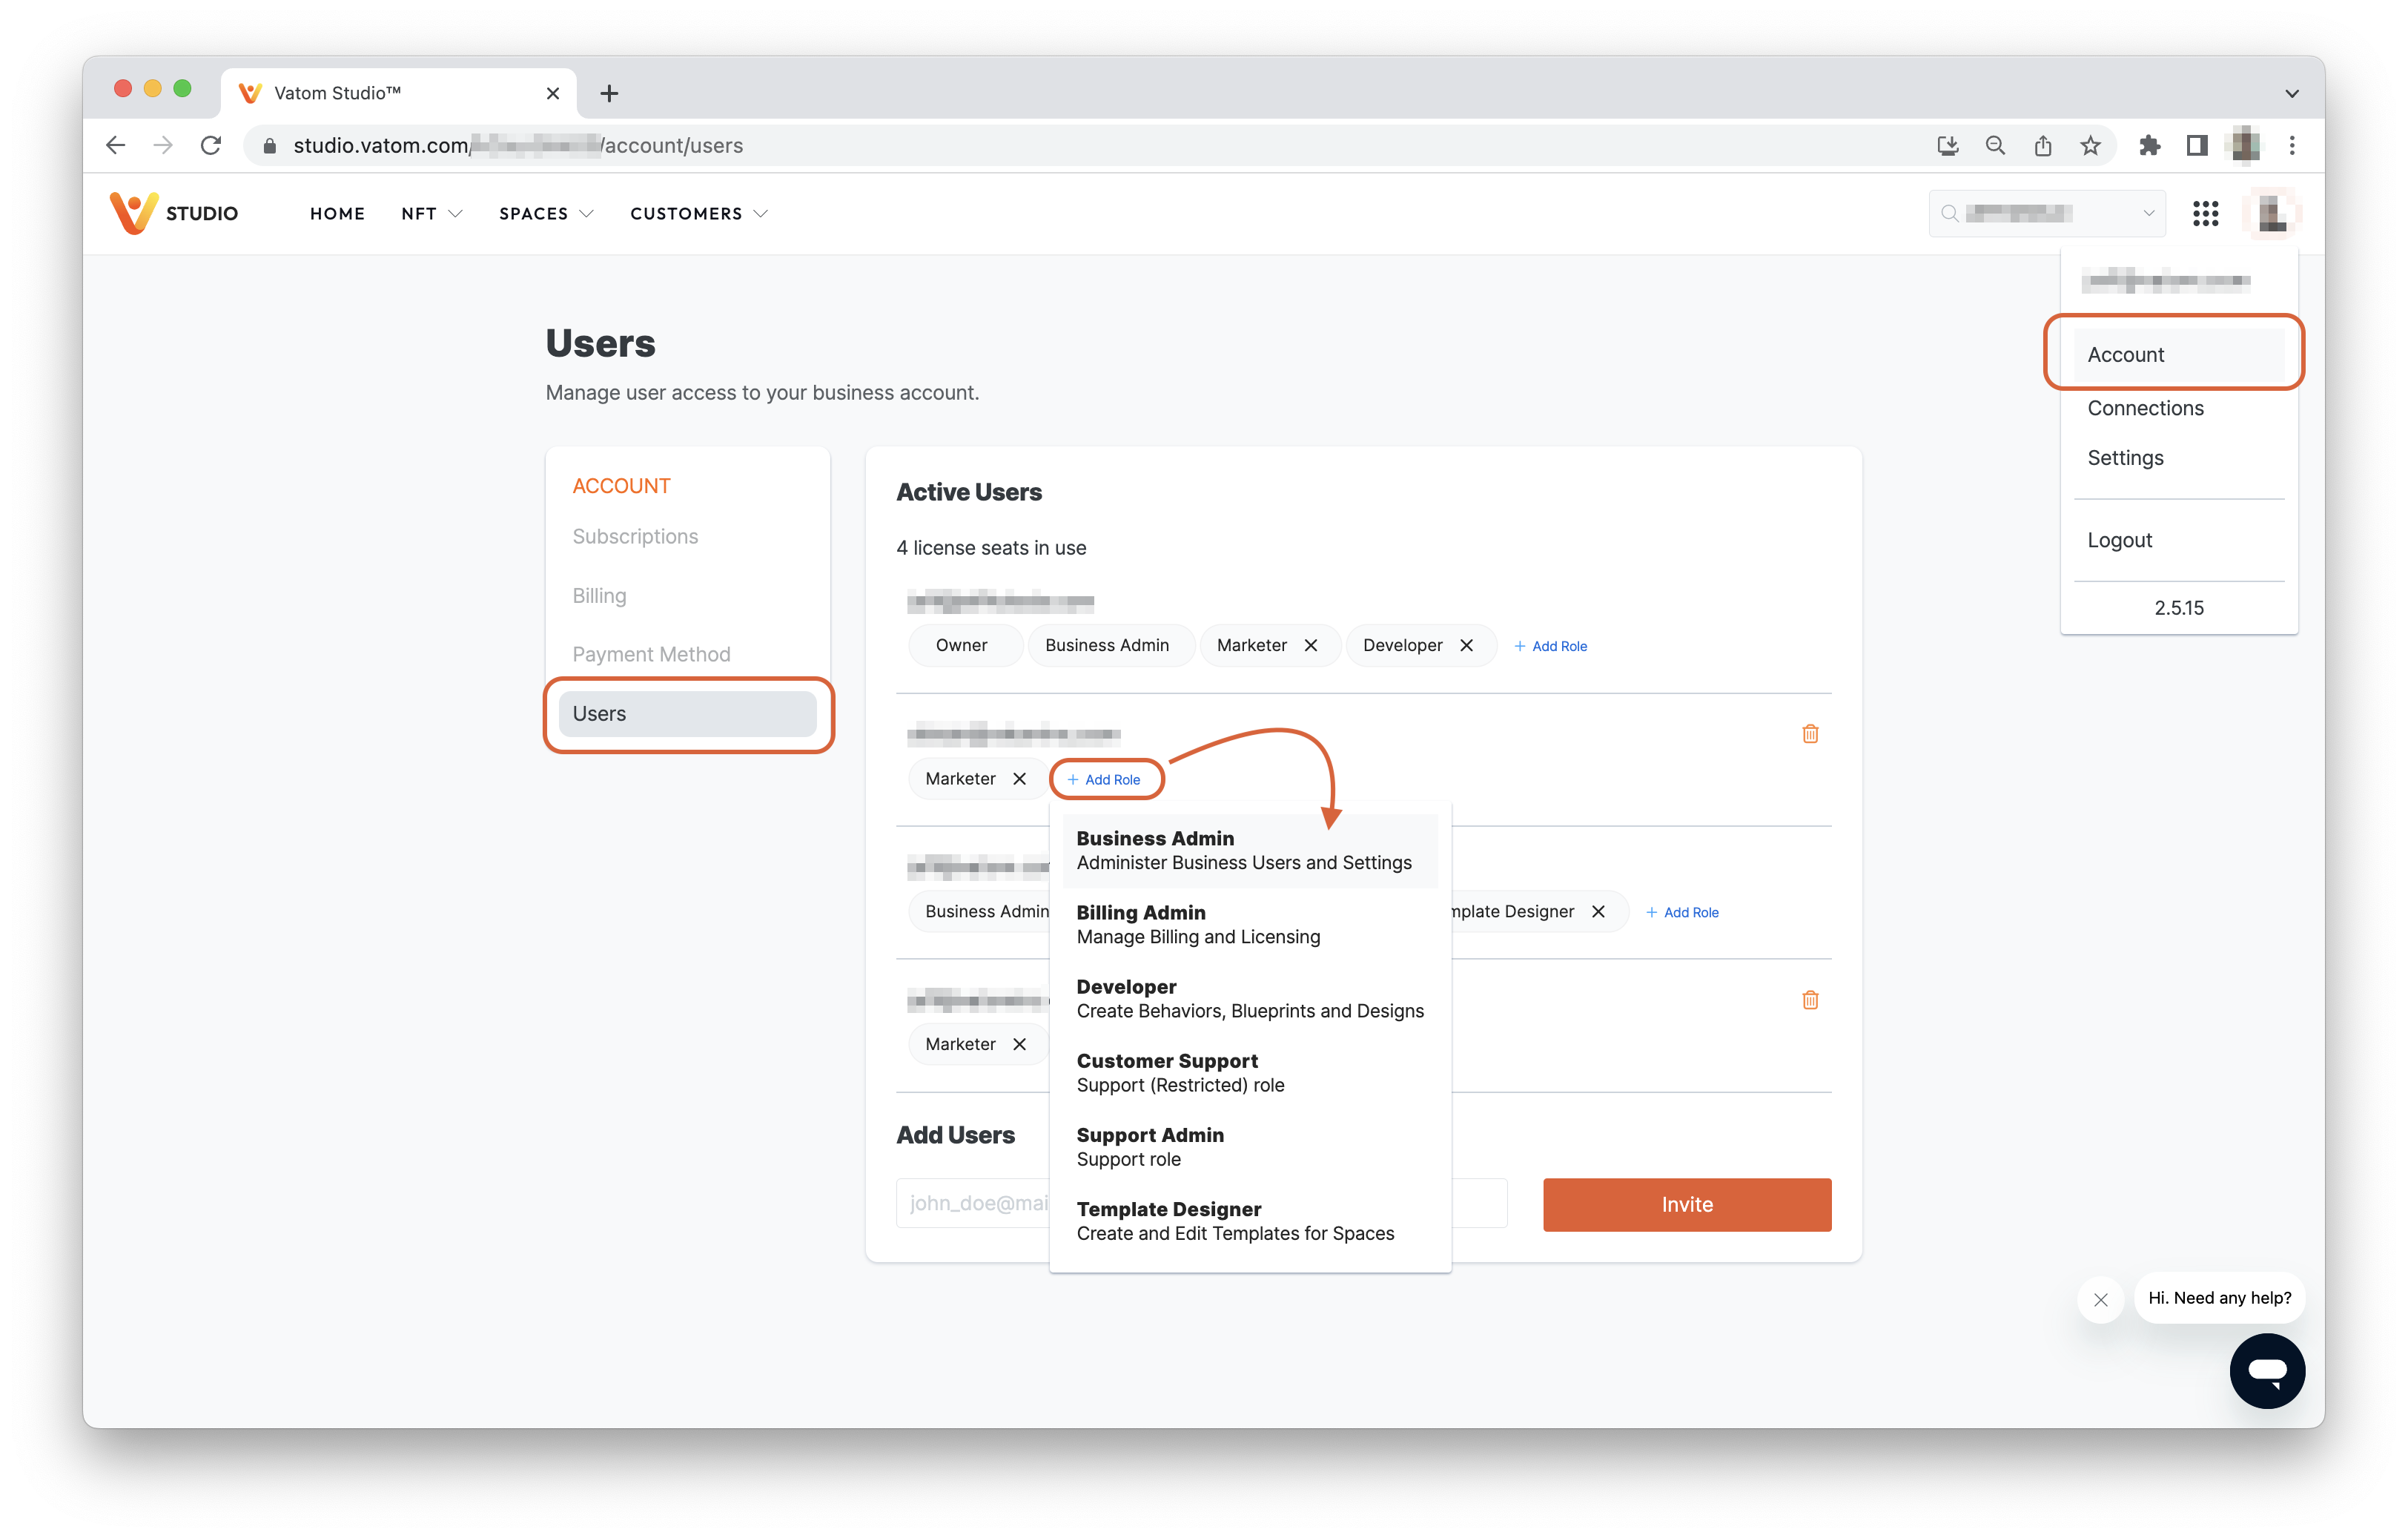Click the browser address bar URL

coord(518,146)
